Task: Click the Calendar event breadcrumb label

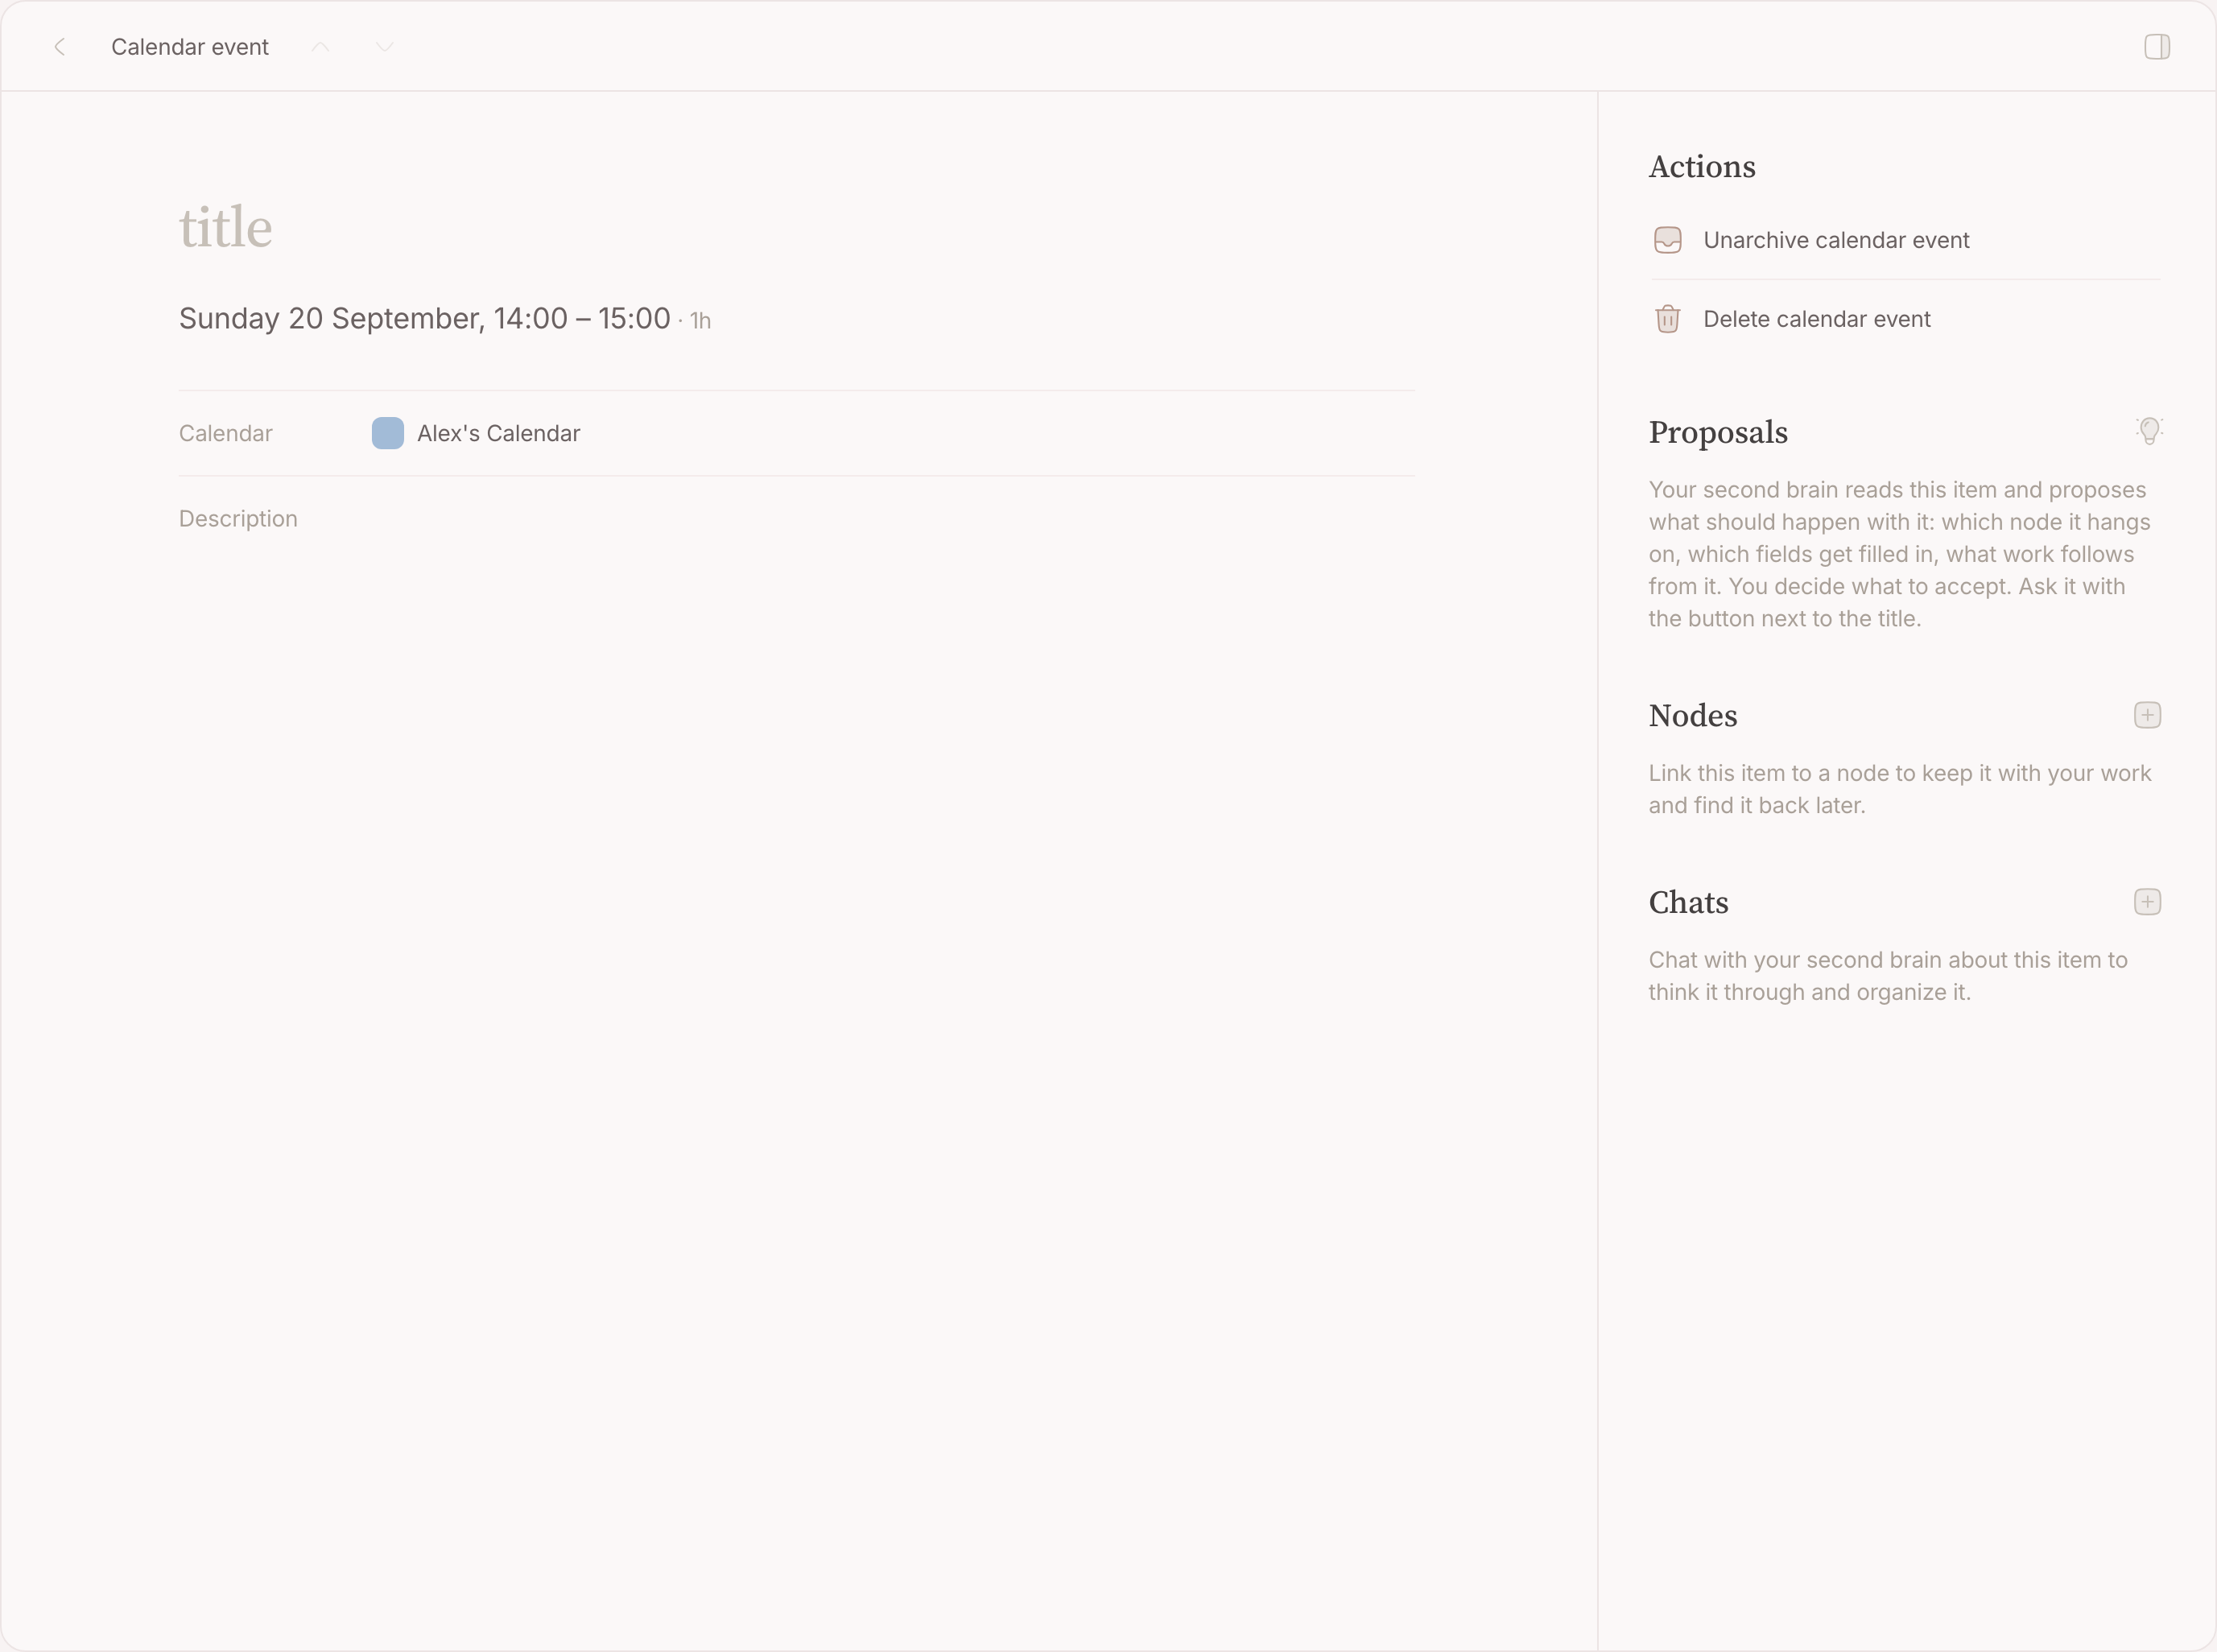Action: 190,47
